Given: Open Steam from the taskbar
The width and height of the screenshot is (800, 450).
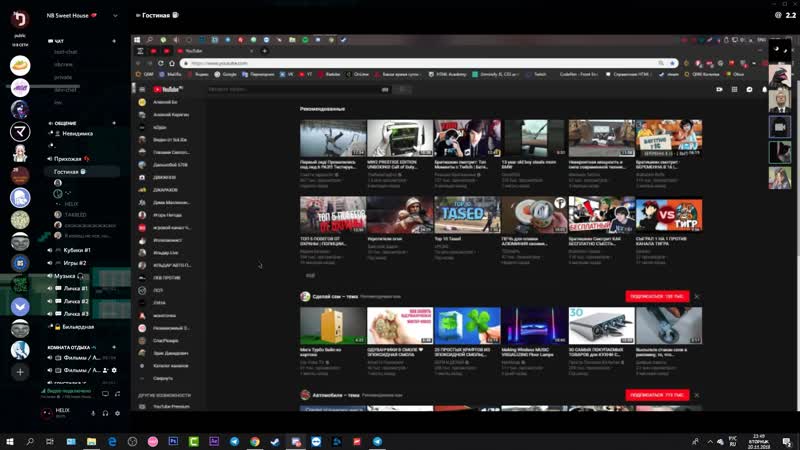Looking at the screenshot, I should (x=275, y=441).
